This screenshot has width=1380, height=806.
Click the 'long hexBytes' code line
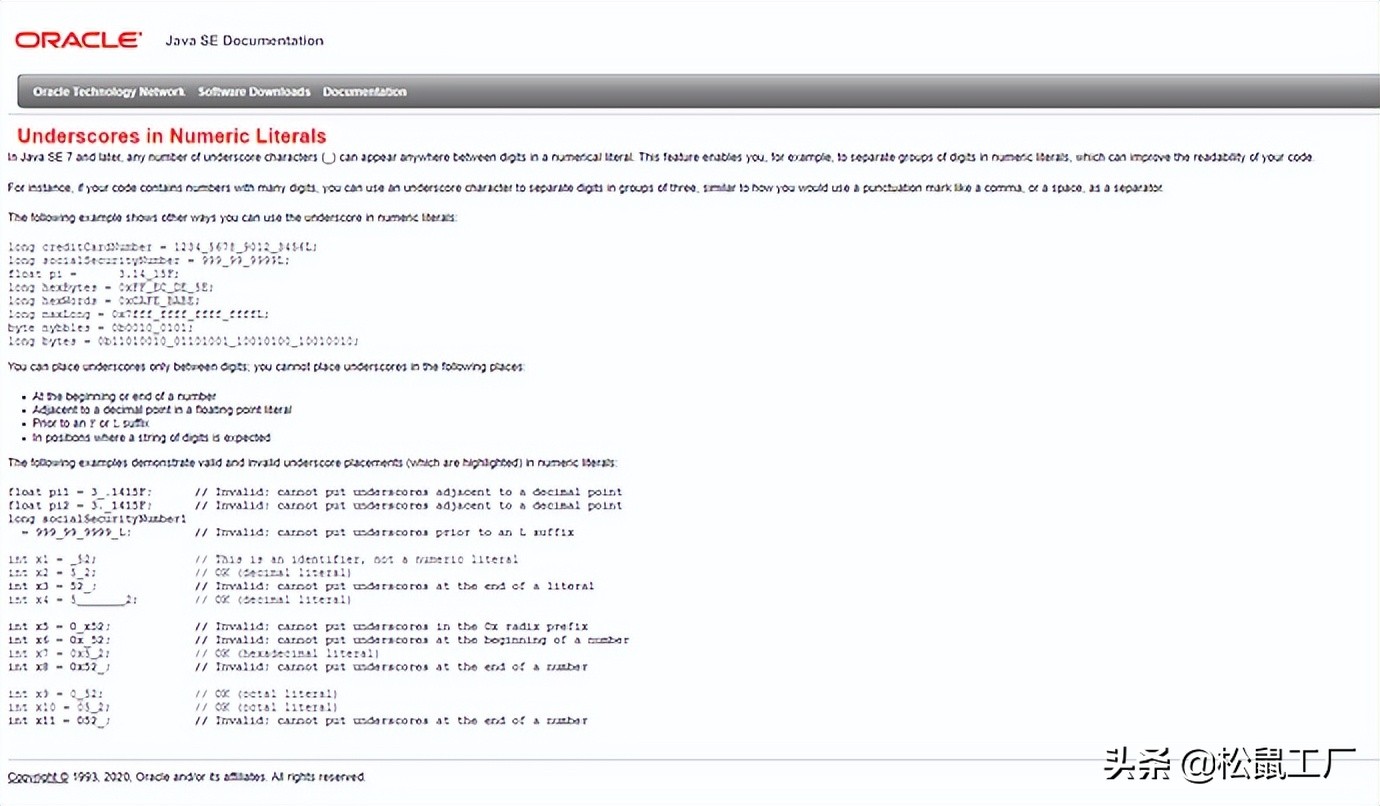coord(110,287)
